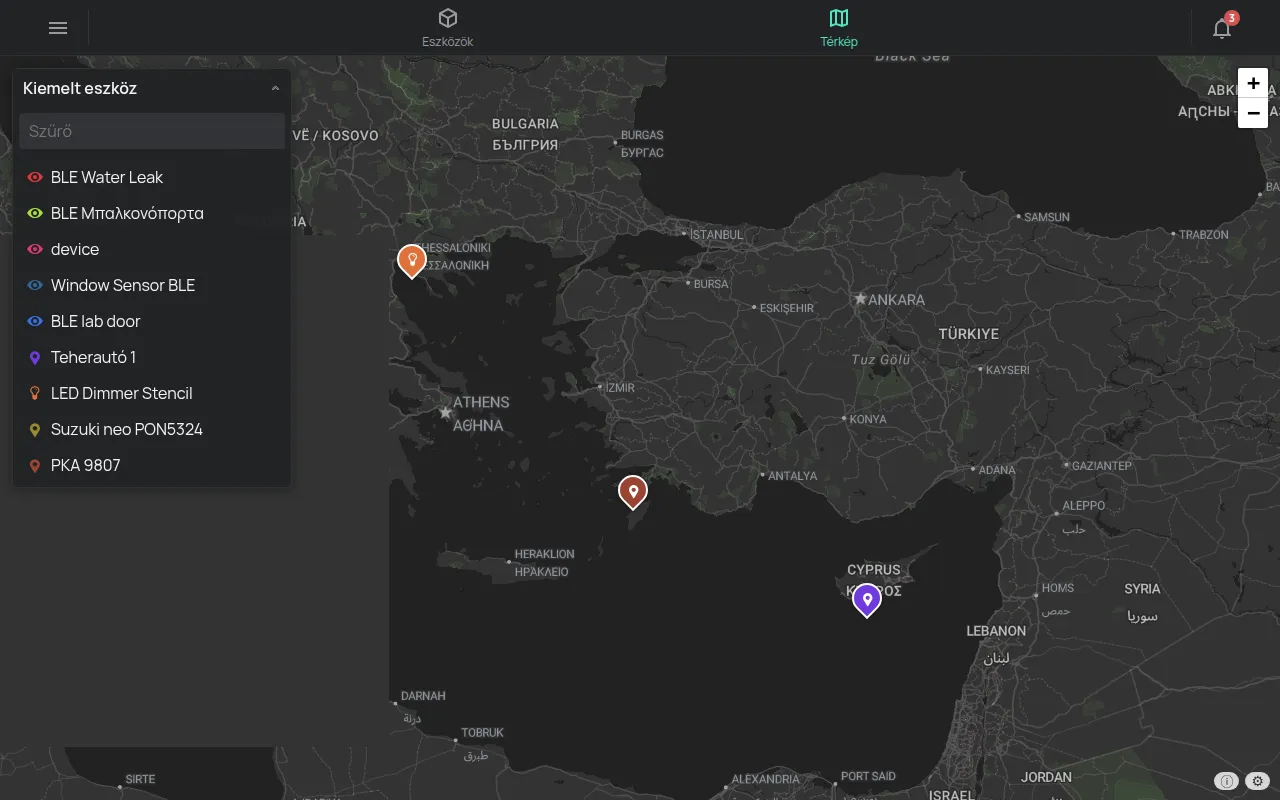The height and width of the screenshot is (800, 1280).
Task: Click the red pin icon for PKA 9807
Action: [x=35, y=465]
